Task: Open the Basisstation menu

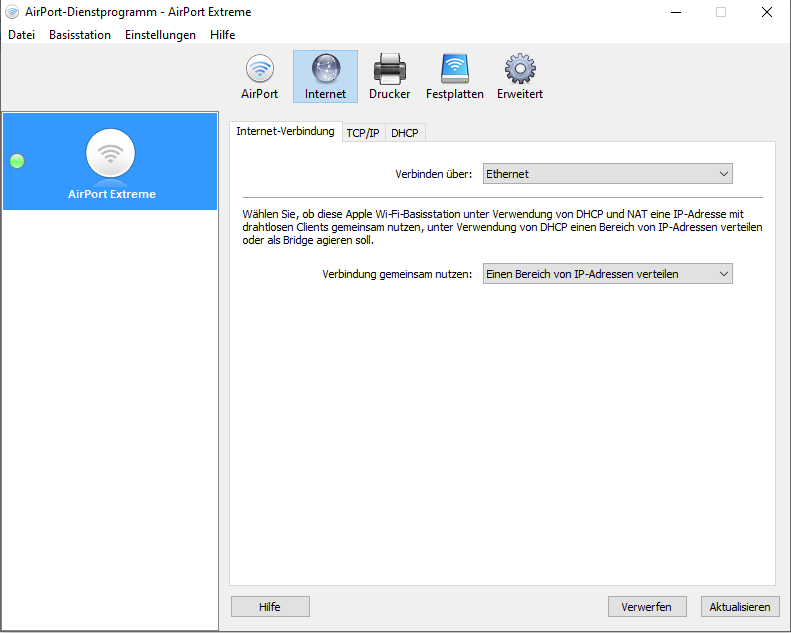Action: 80,35
